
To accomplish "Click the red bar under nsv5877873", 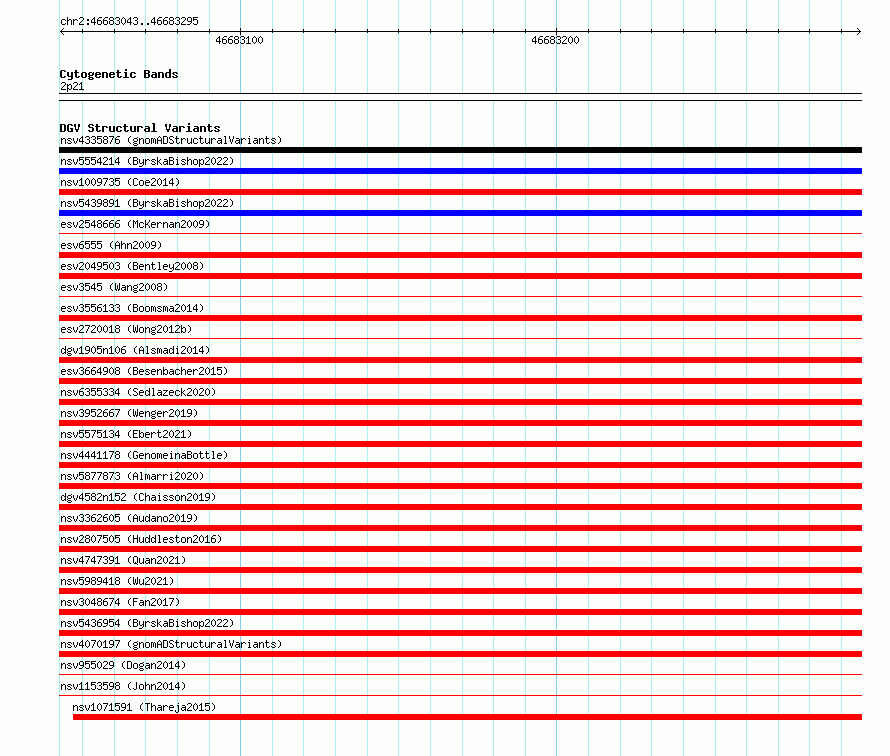I will pyautogui.click(x=460, y=486).
